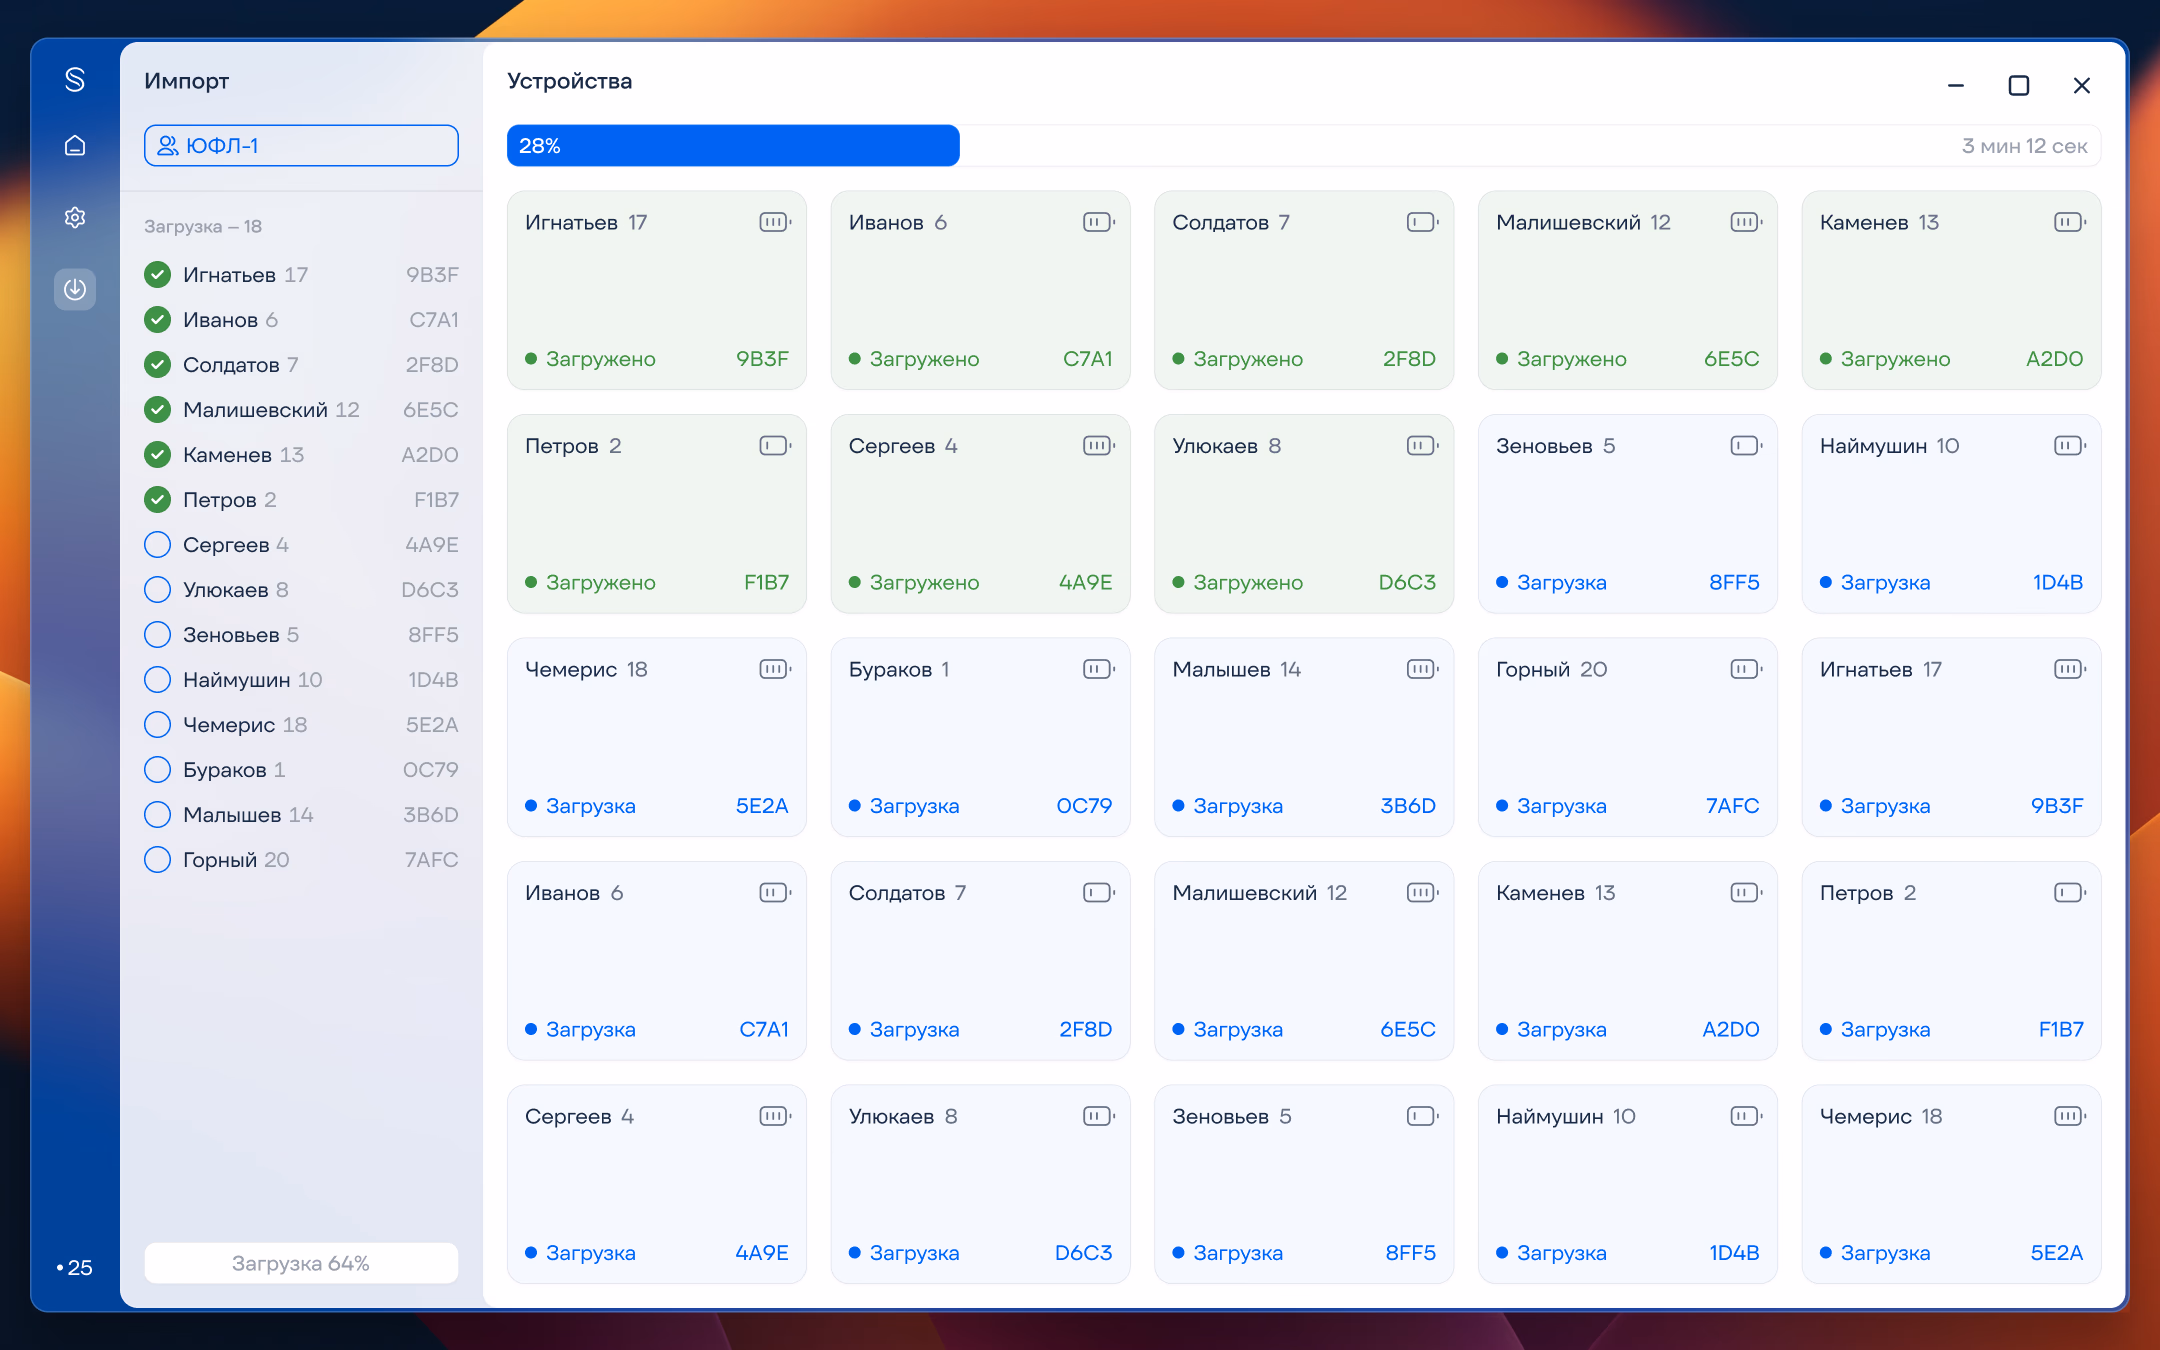Screen dimensions: 2160x1350
Task: Click battery icon on Солдатов 7 loaded card
Action: (1422, 222)
